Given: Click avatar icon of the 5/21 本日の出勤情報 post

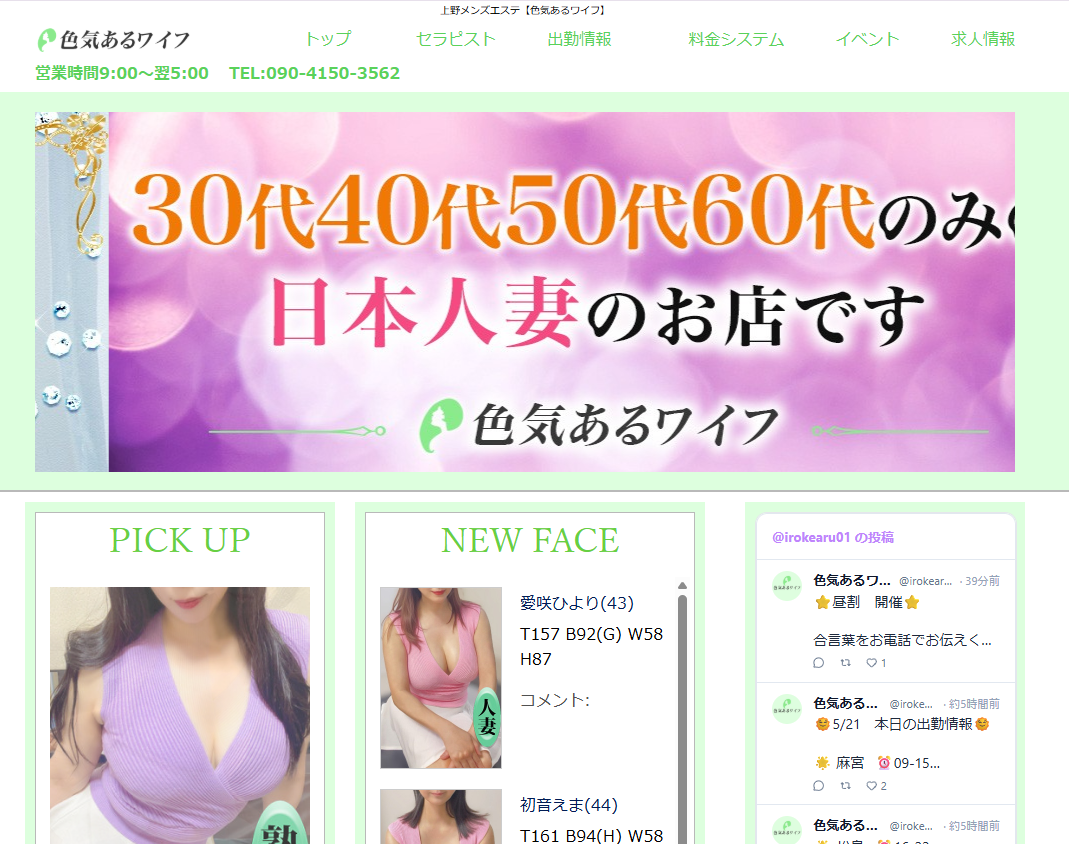Looking at the screenshot, I should tap(786, 709).
